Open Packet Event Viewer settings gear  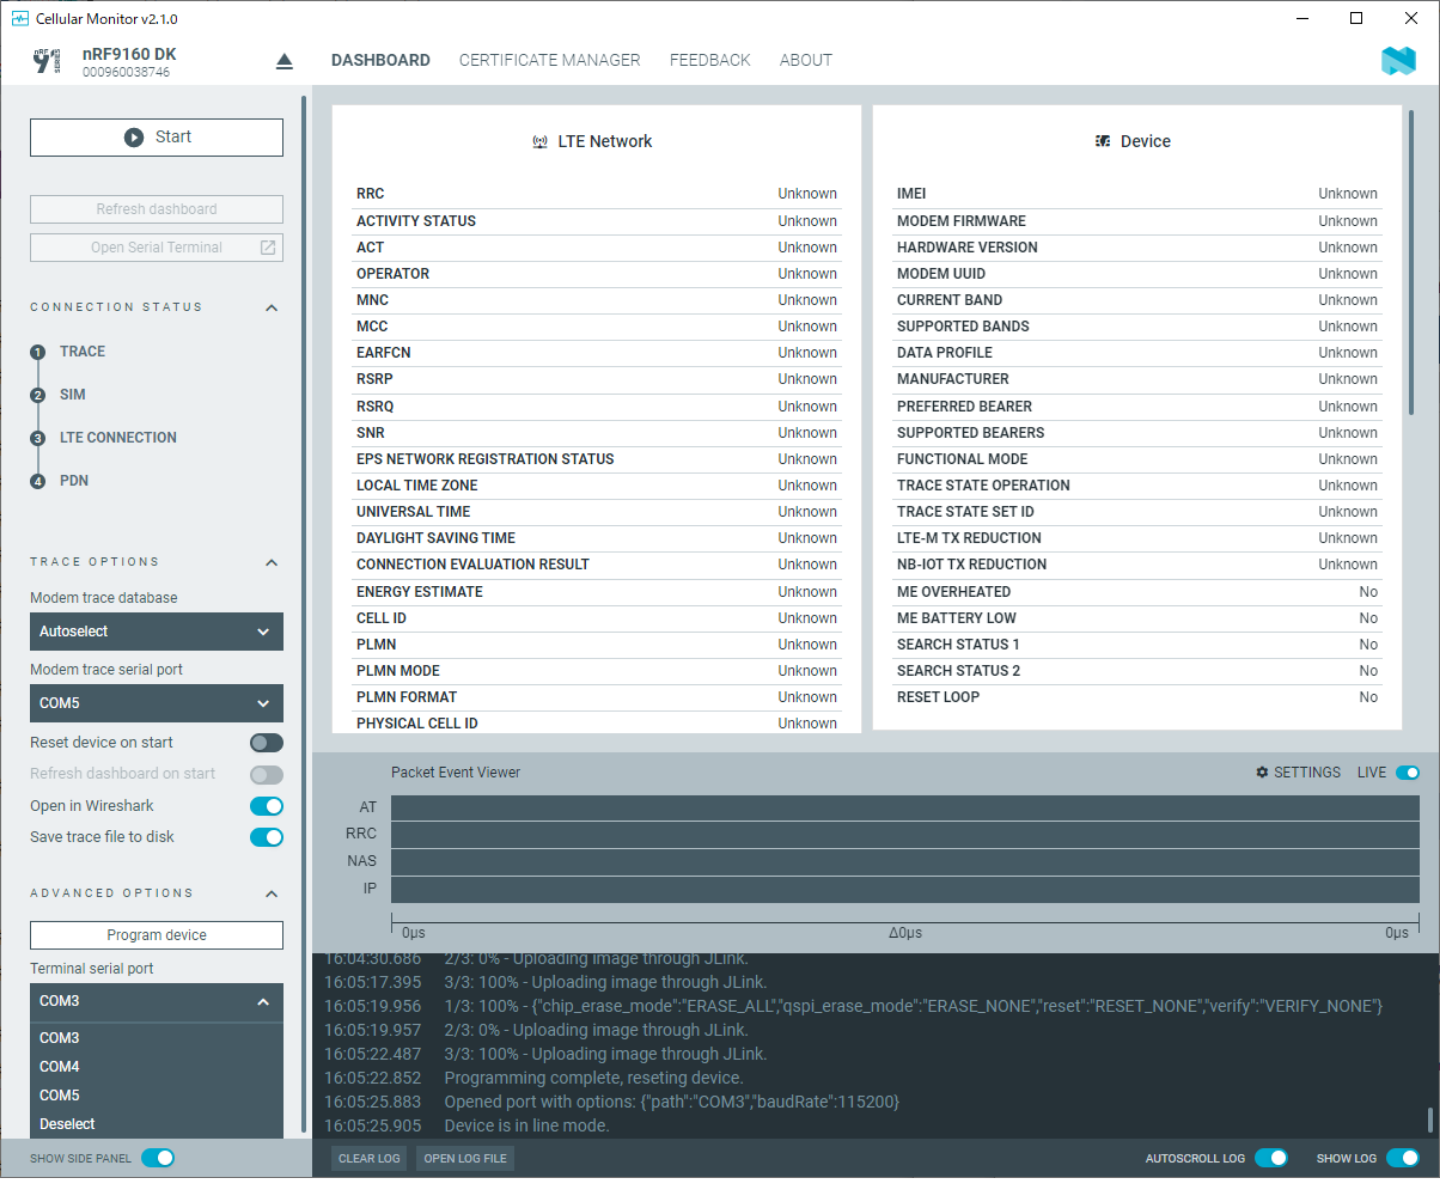pos(1262,772)
